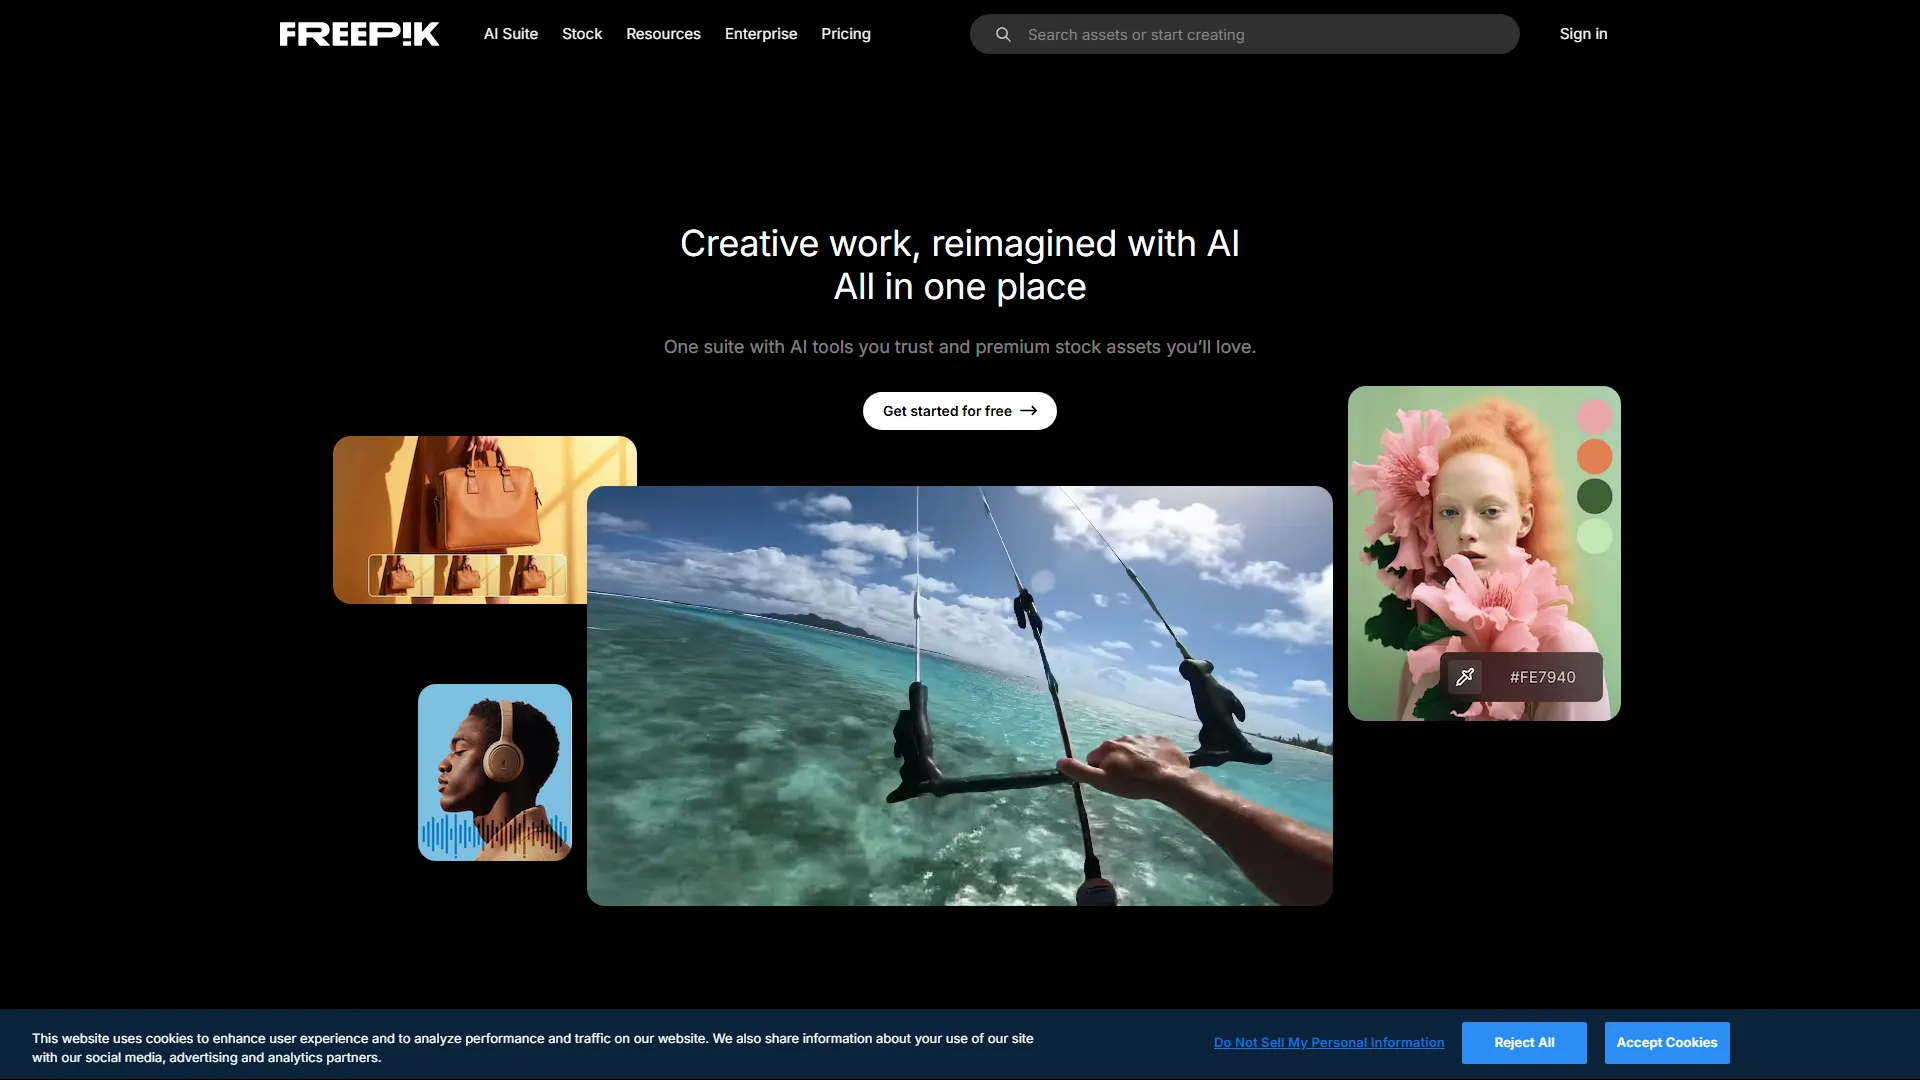Click Get started for free
Image resolution: width=1920 pixels, height=1080 pixels.
pyautogui.click(x=959, y=410)
